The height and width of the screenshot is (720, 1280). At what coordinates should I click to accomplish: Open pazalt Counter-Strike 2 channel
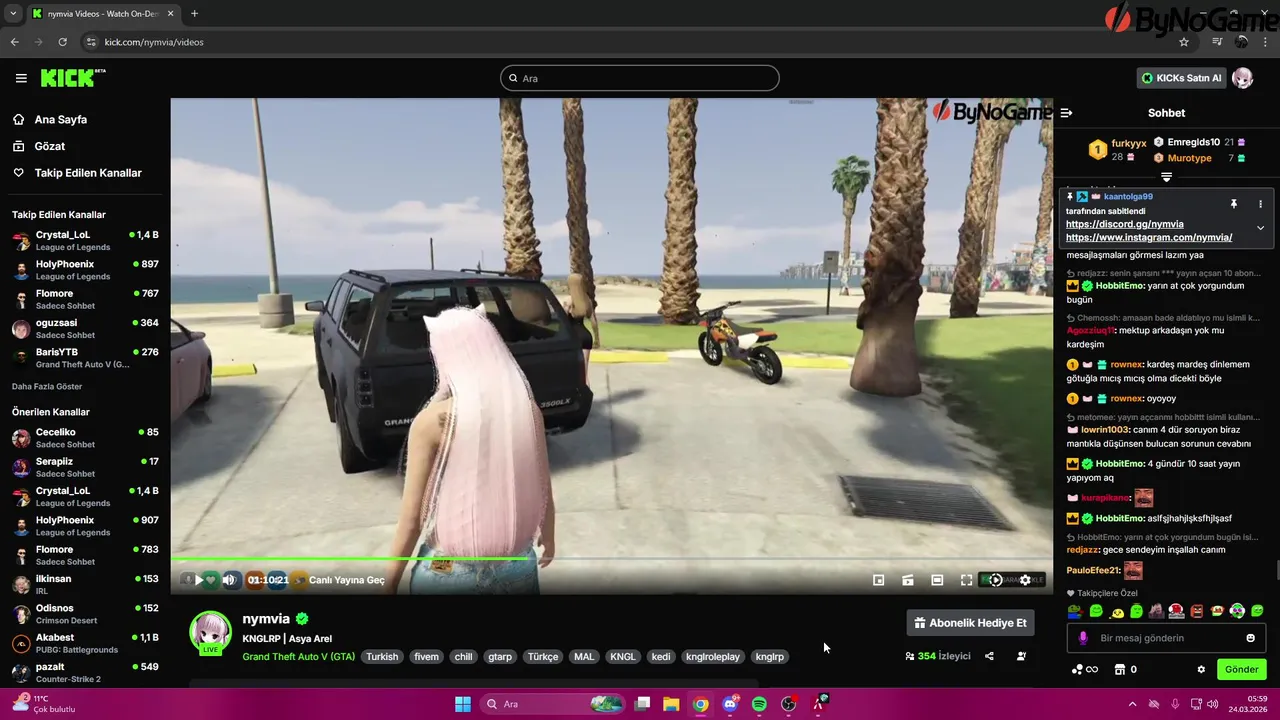(85, 672)
